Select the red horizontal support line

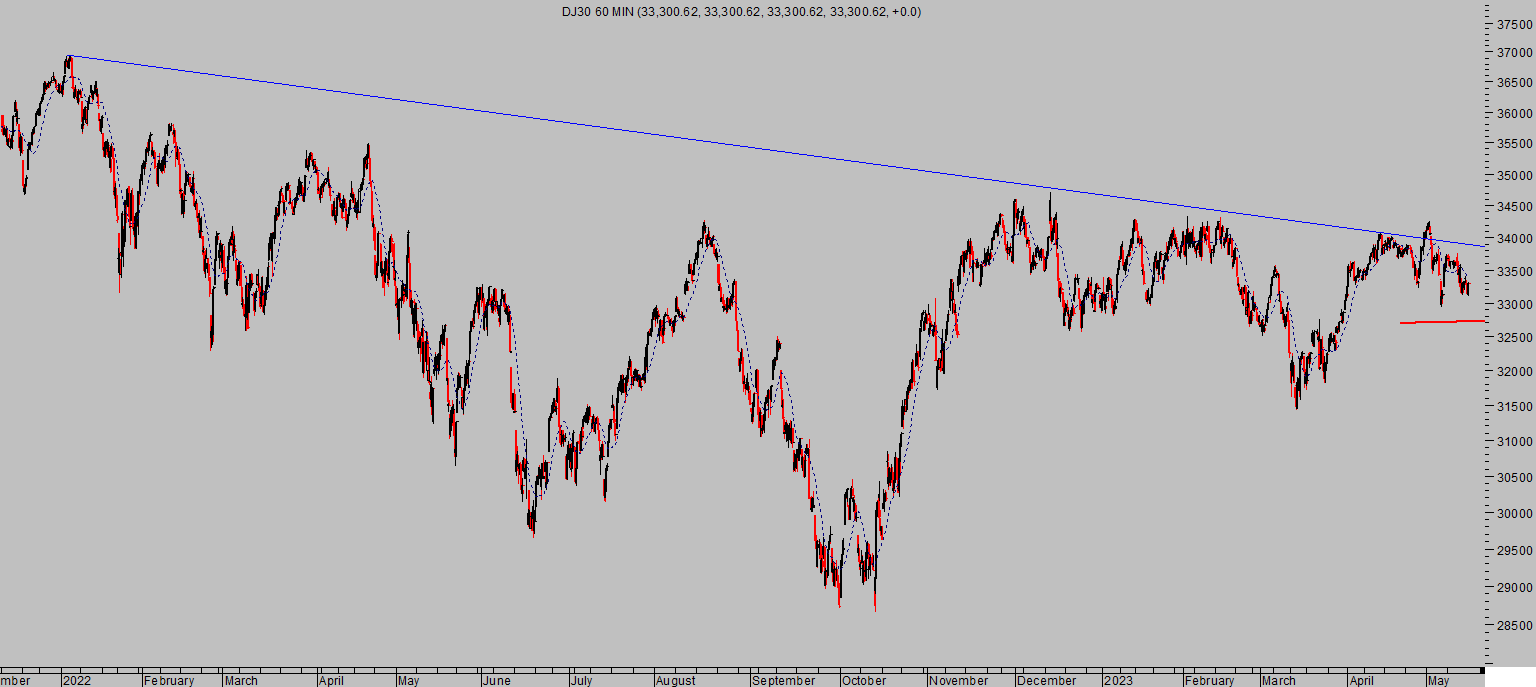pyautogui.click(x=1442, y=322)
